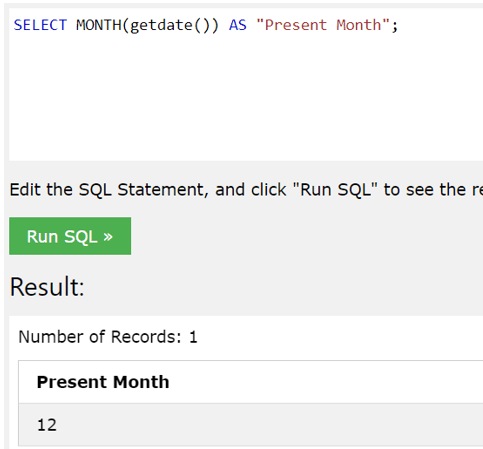Screen dimensions: 483x449
Task: Click on getdate() in the SQL statement
Action: click(x=170, y=26)
